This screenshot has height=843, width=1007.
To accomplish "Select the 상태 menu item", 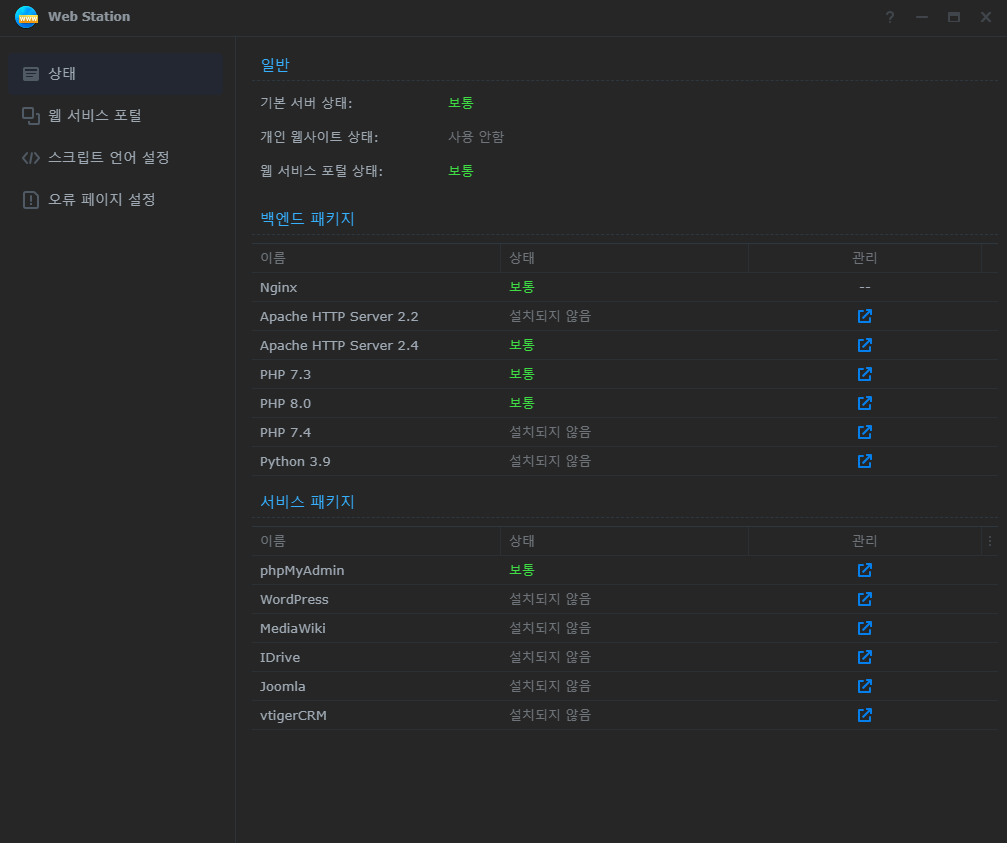I will (x=116, y=74).
